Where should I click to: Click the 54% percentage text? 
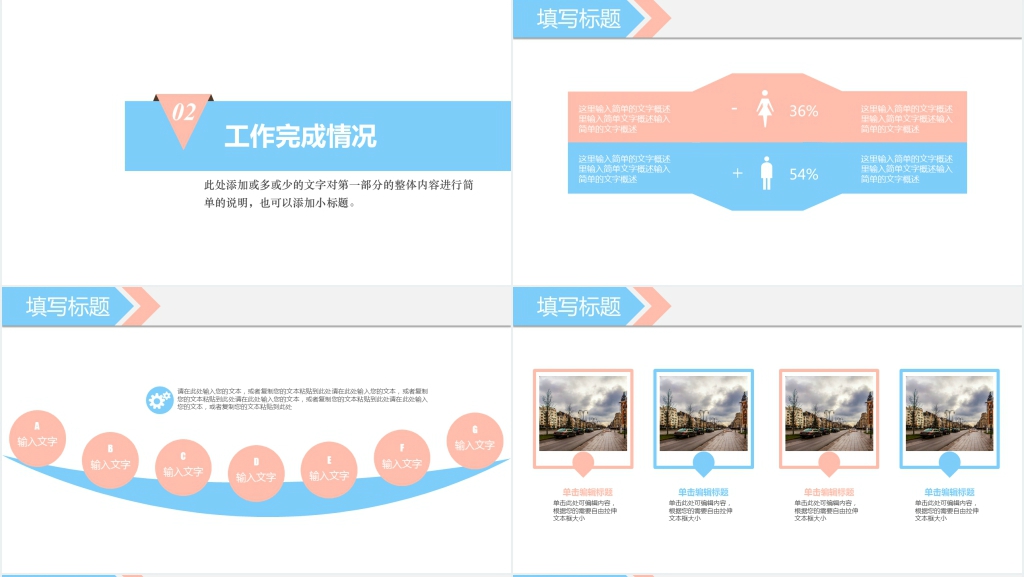pos(803,174)
